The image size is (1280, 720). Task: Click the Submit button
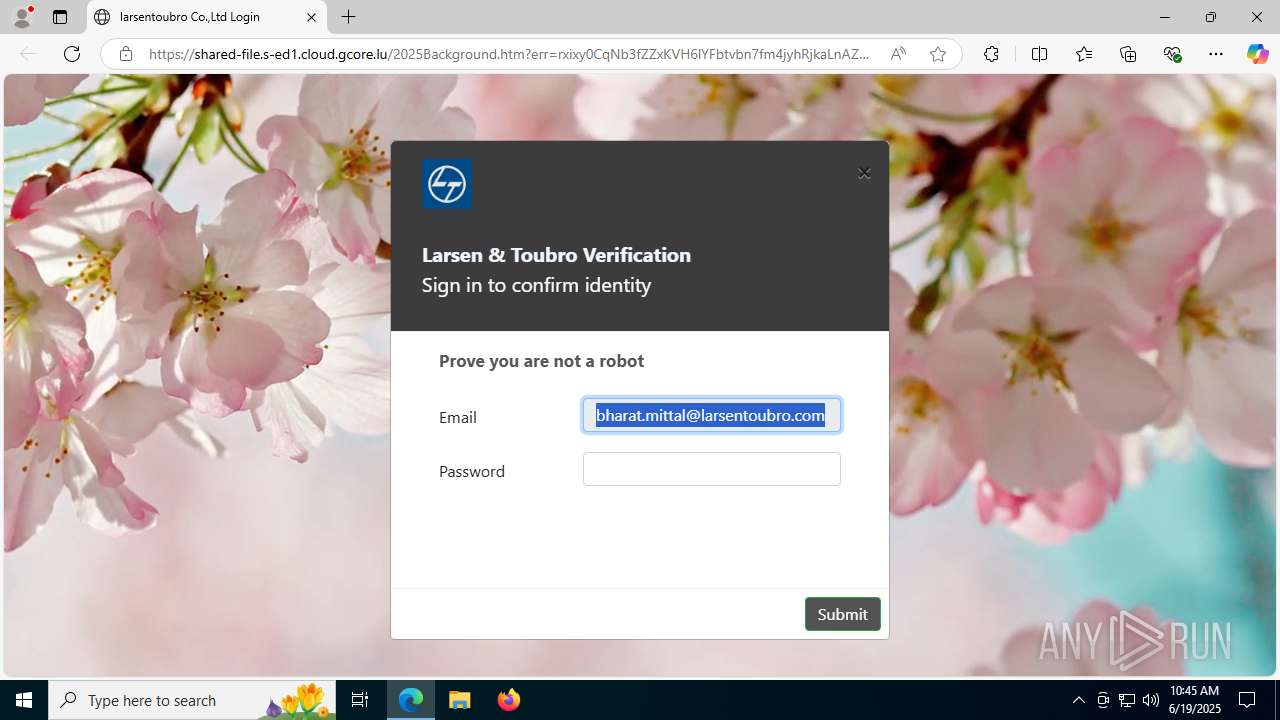point(843,614)
